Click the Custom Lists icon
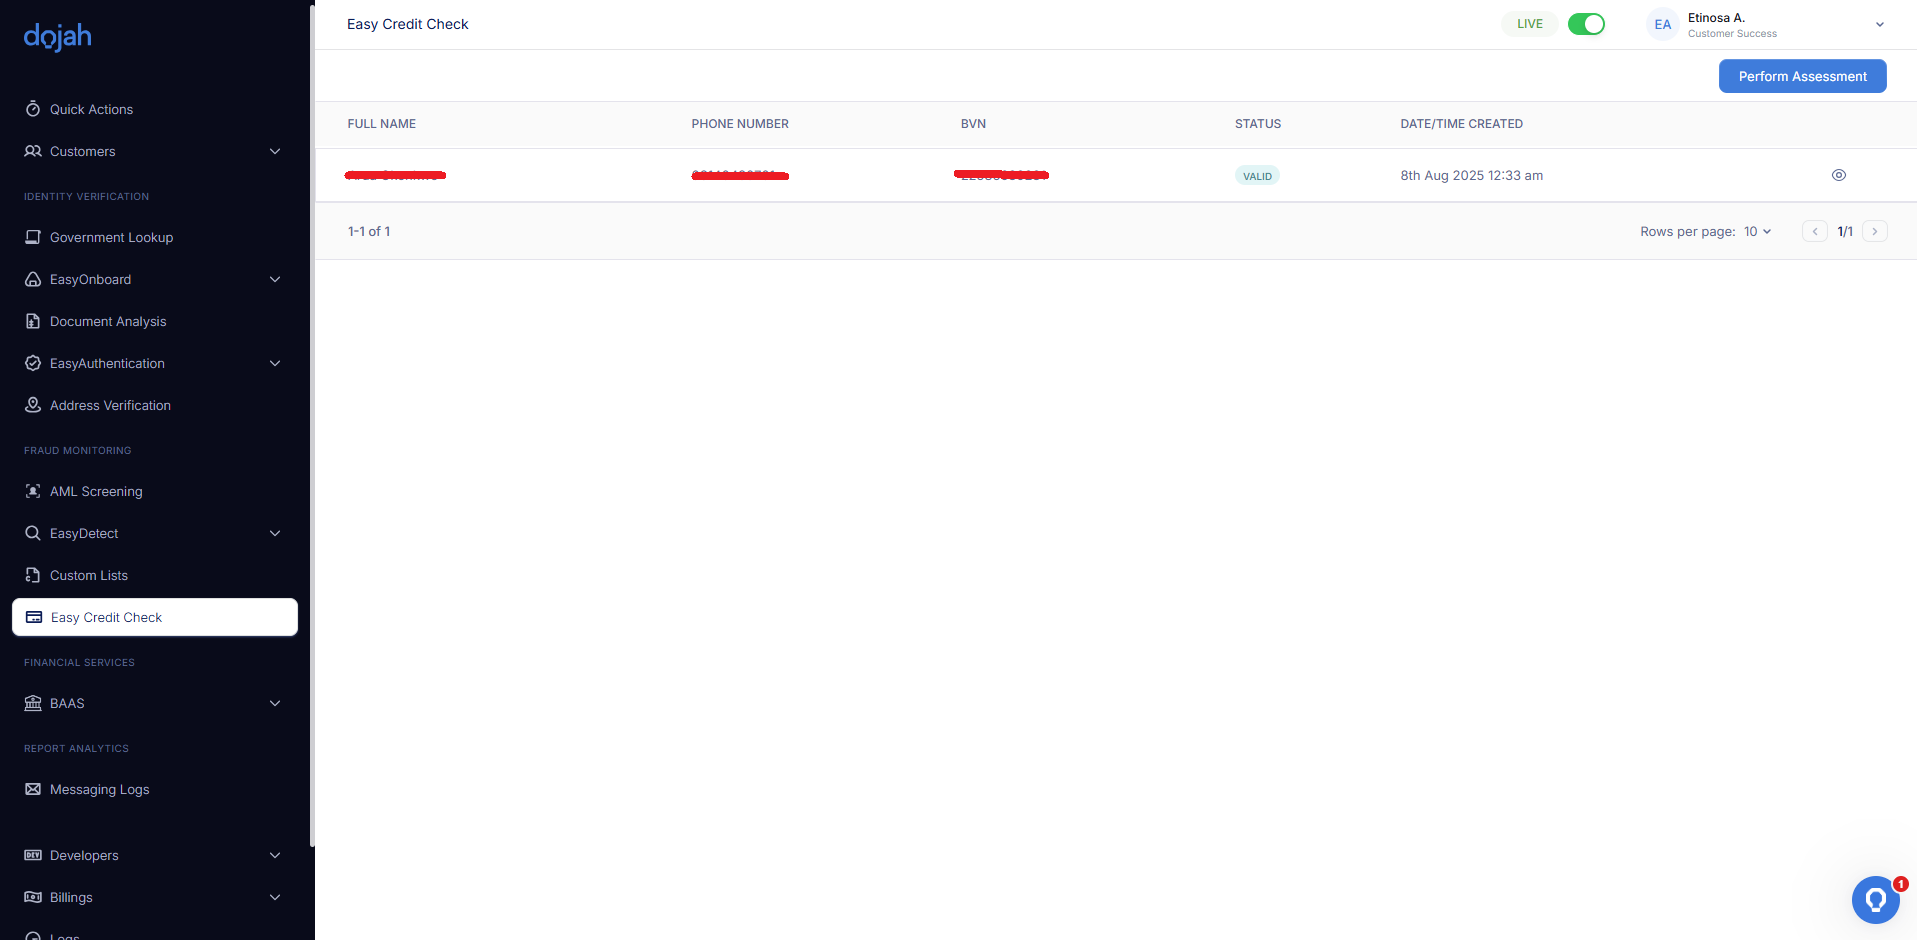The height and width of the screenshot is (940, 1917). click(33, 575)
